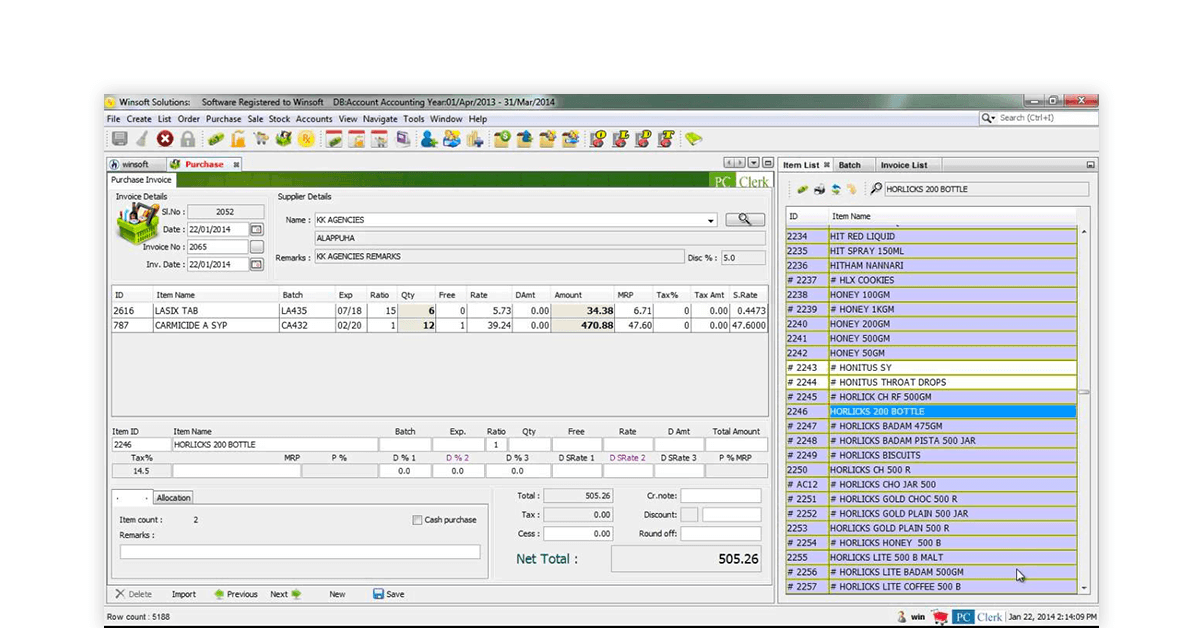Screen dimensions: 1200x628
Task: Click the folder with dollar sign icon
Action: pos(502,139)
